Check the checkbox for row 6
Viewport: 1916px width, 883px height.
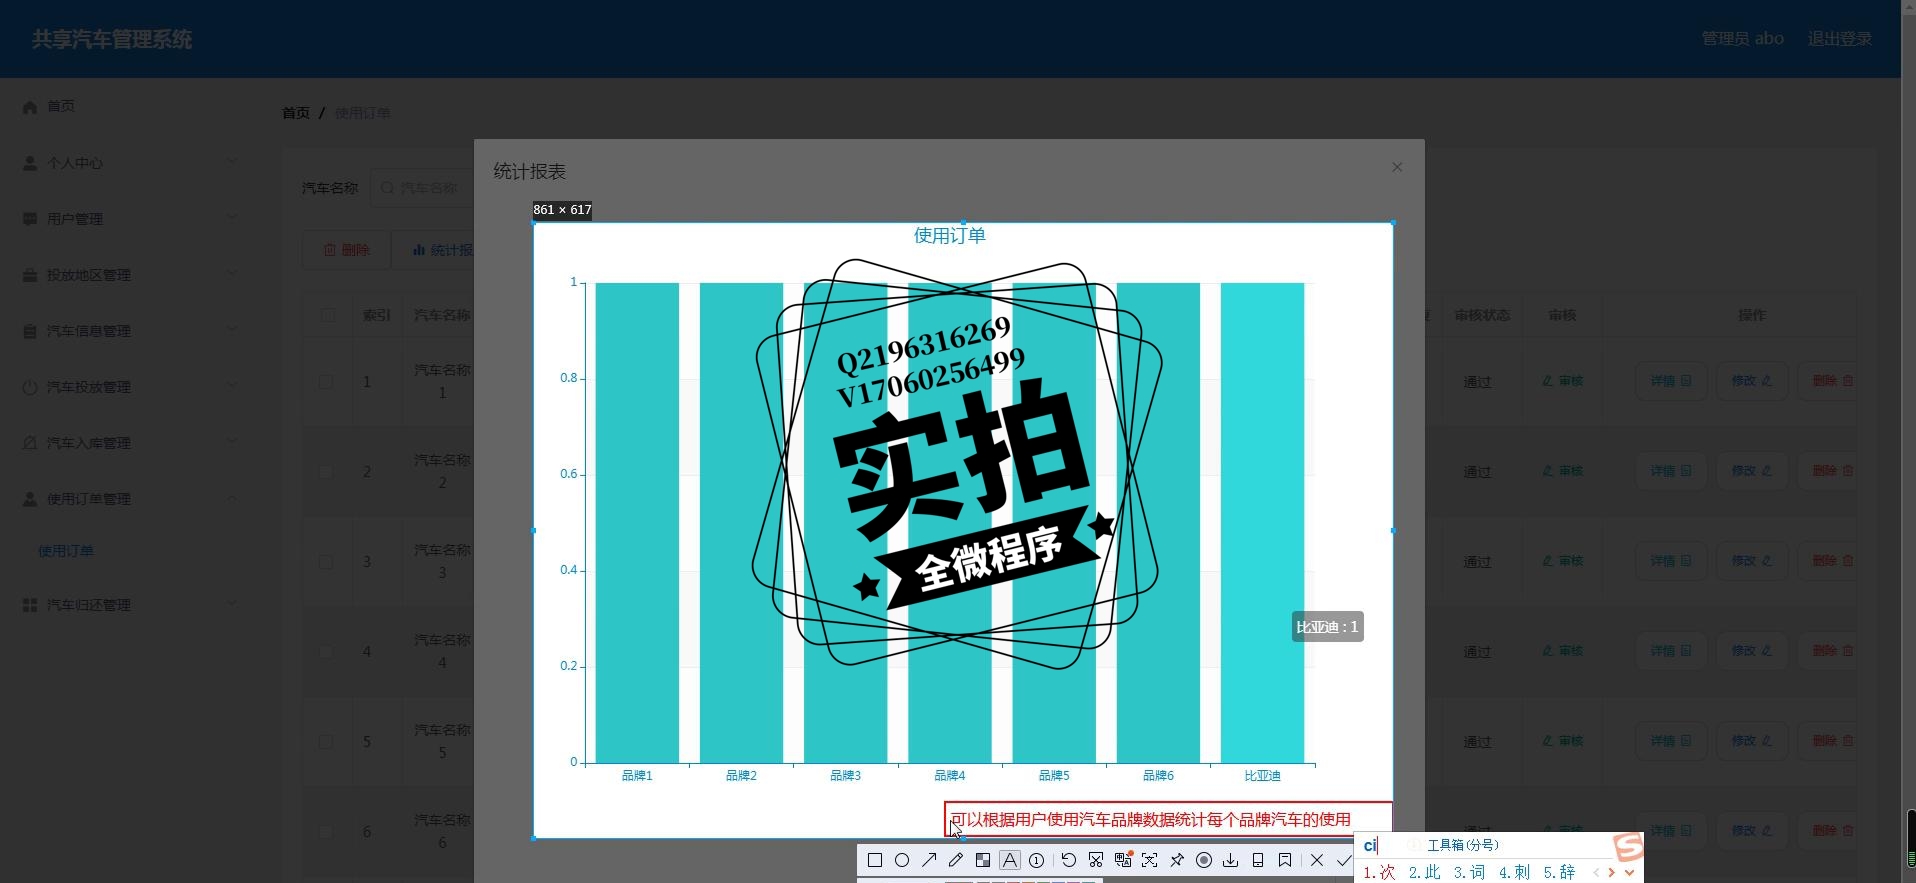(326, 831)
